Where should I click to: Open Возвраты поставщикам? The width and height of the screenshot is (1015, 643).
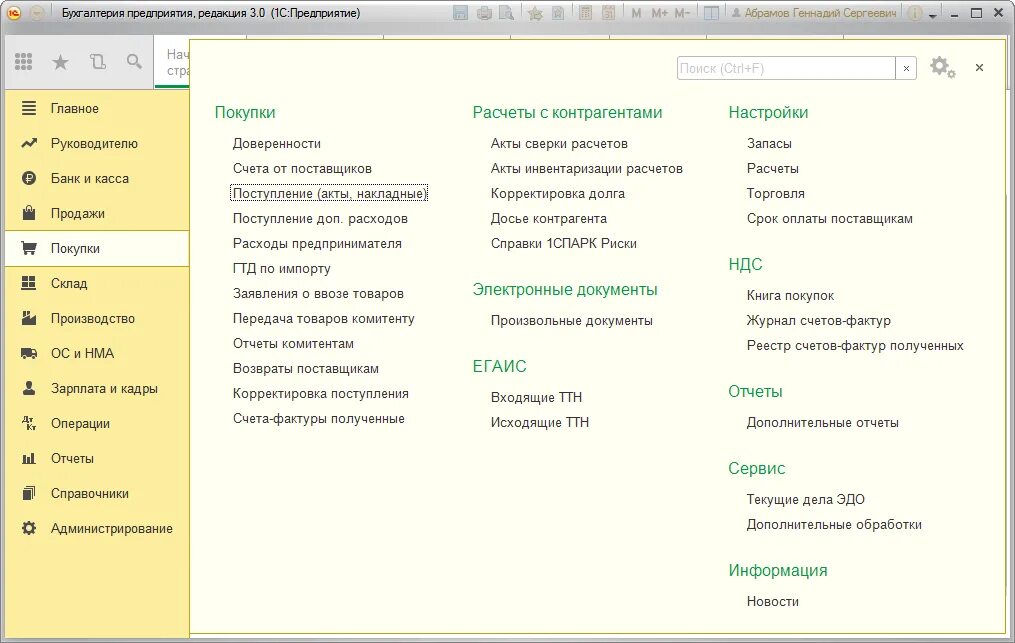point(306,368)
